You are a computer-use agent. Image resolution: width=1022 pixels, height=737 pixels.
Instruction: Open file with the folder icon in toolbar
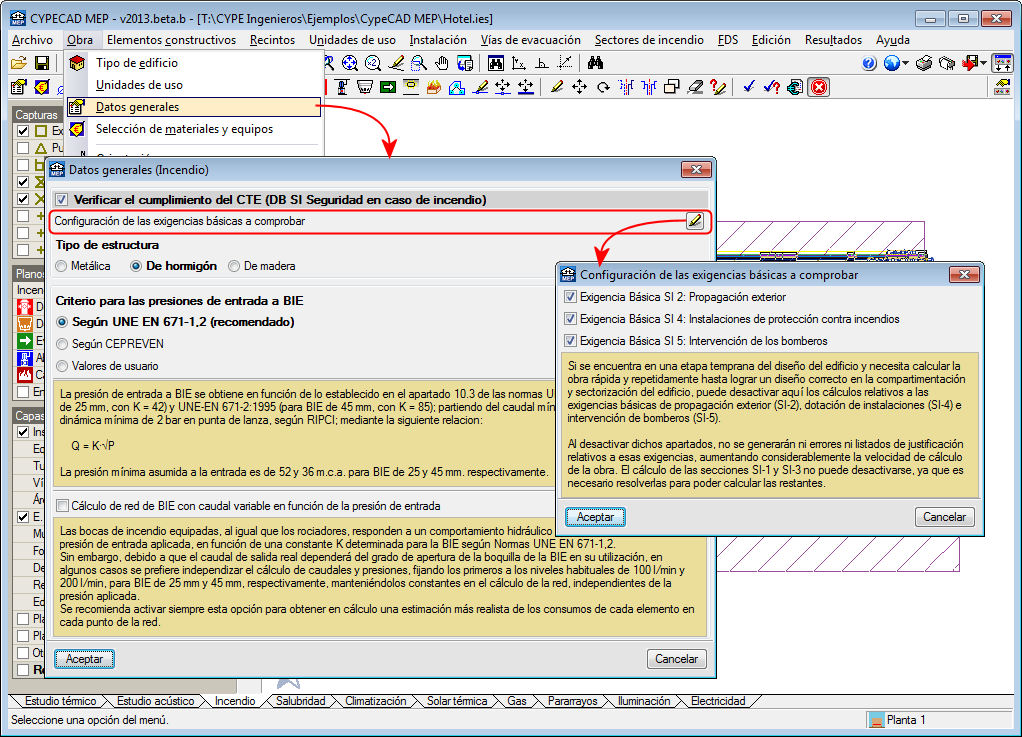[x=19, y=63]
